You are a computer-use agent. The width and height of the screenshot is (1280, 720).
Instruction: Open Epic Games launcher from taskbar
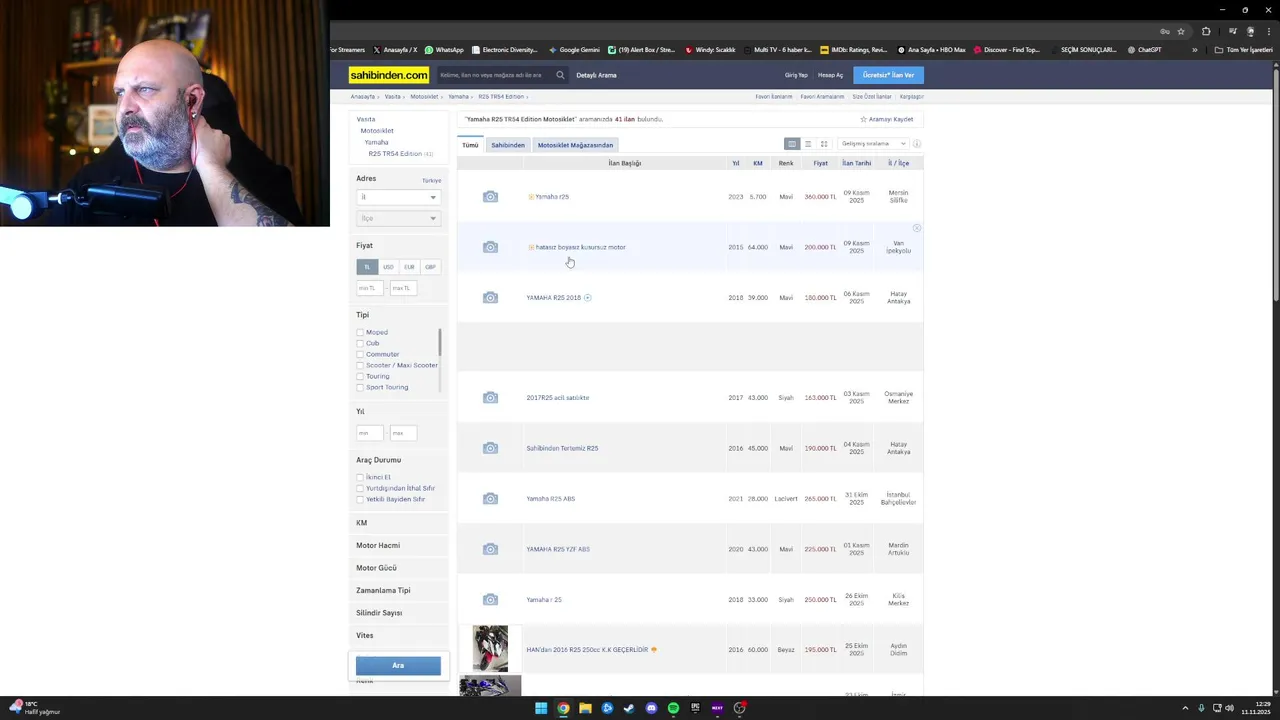(695, 708)
